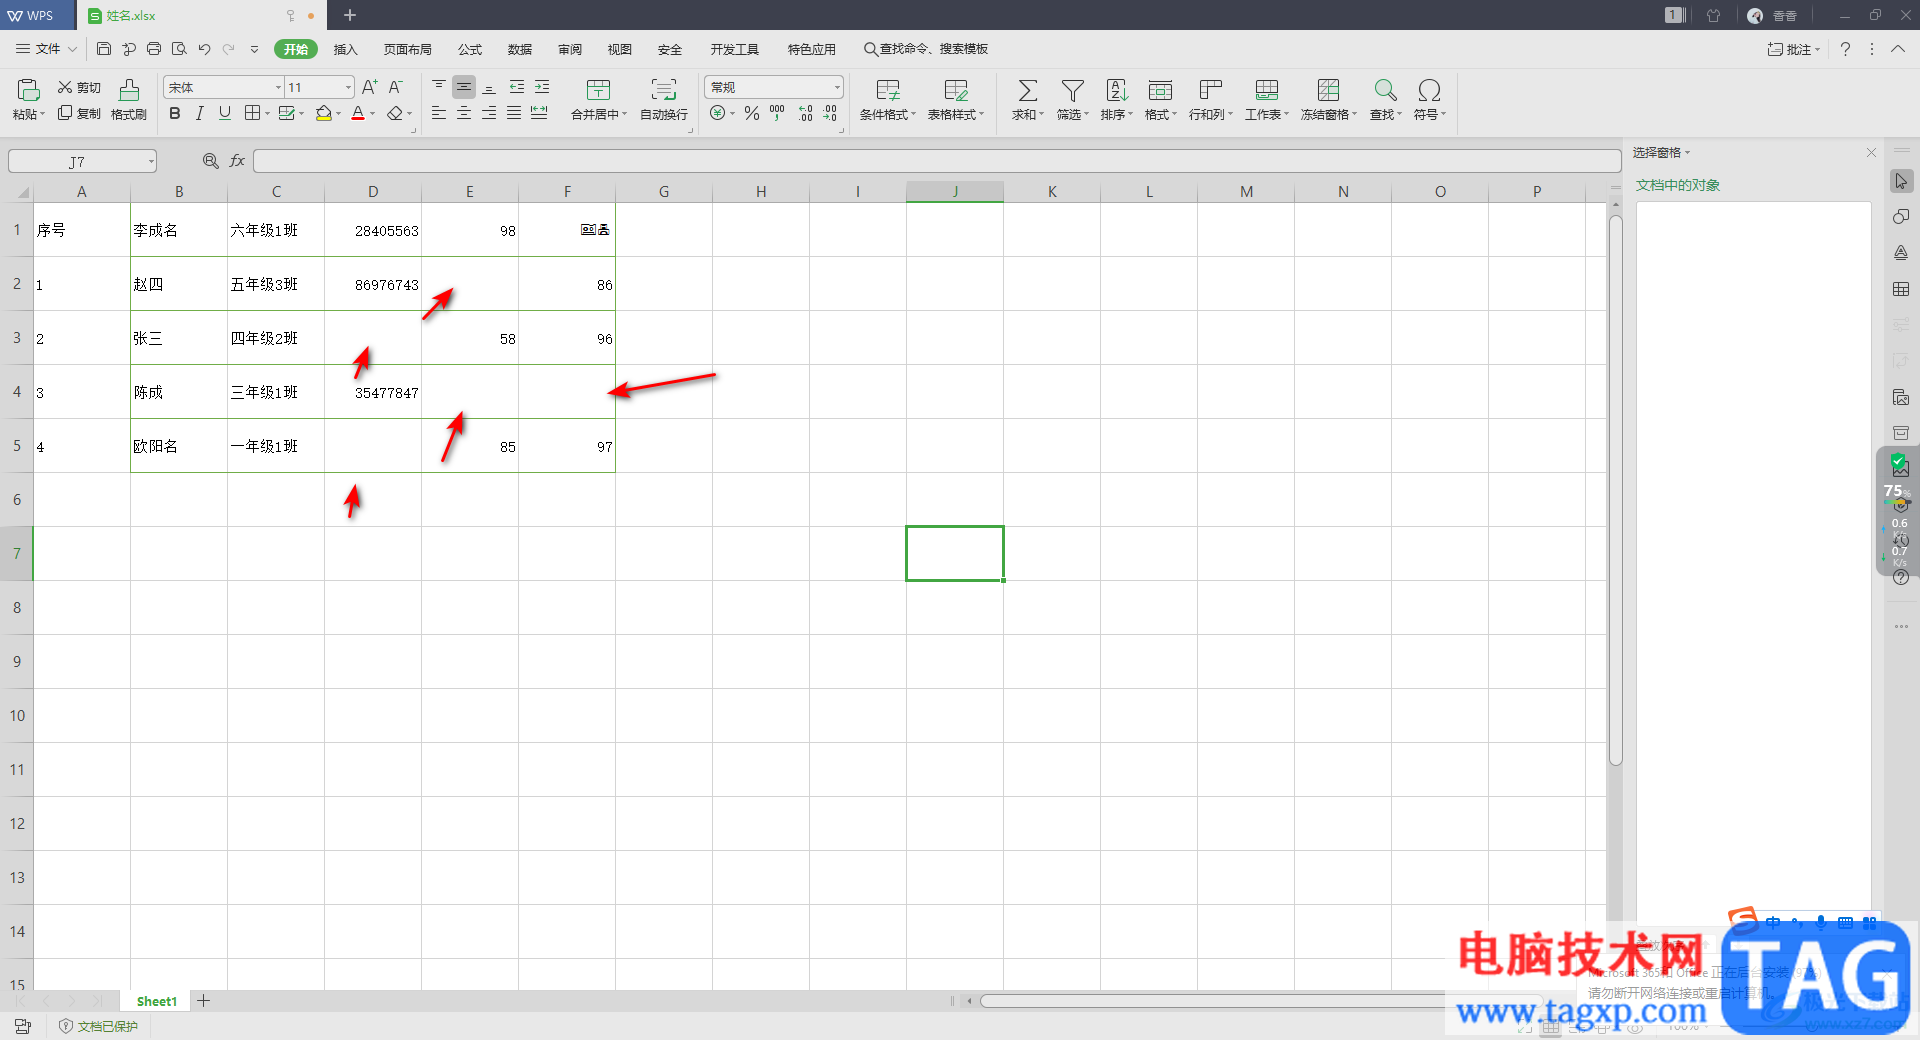The height and width of the screenshot is (1040, 1920).
Task: Open new document tab with plus button
Action: pos(350,15)
